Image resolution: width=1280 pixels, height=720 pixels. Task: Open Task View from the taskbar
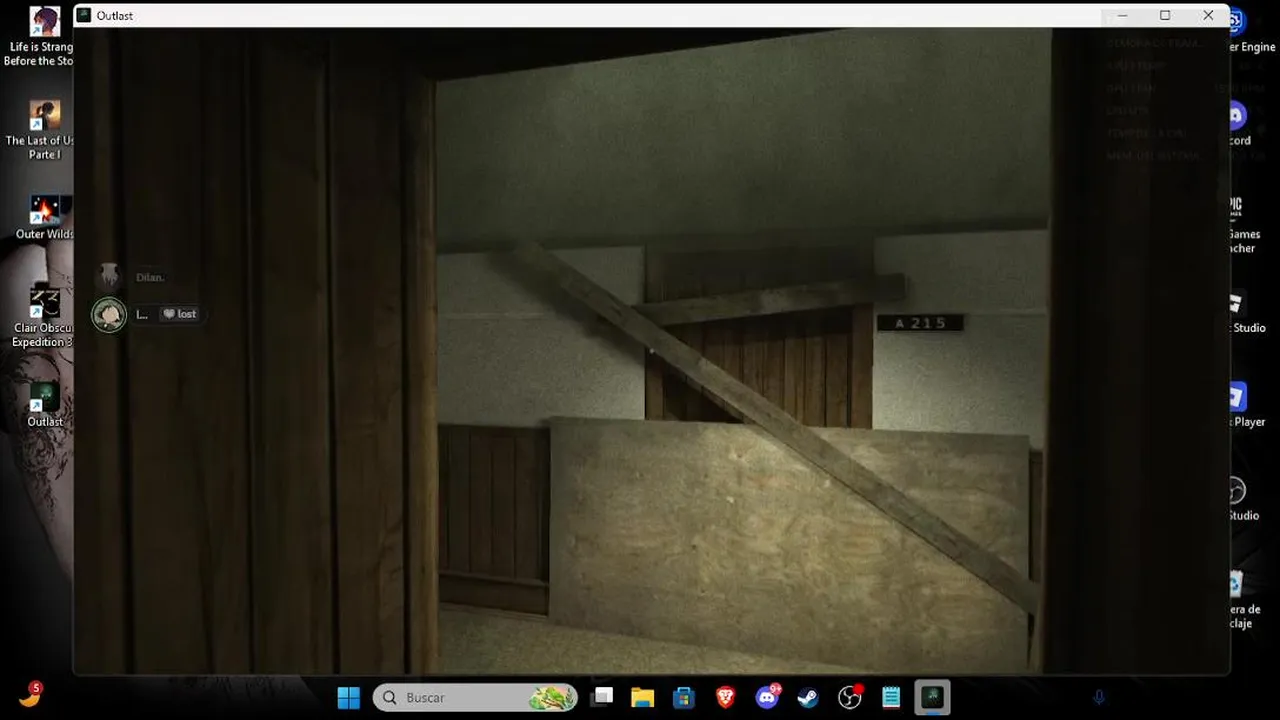point(602,697)
